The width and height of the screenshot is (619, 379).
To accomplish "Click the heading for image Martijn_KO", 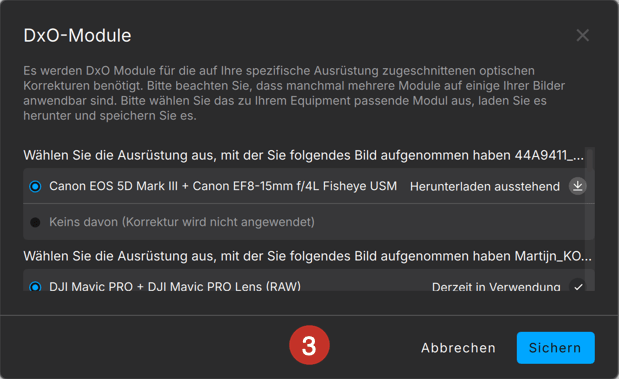I will click(308, 256).
